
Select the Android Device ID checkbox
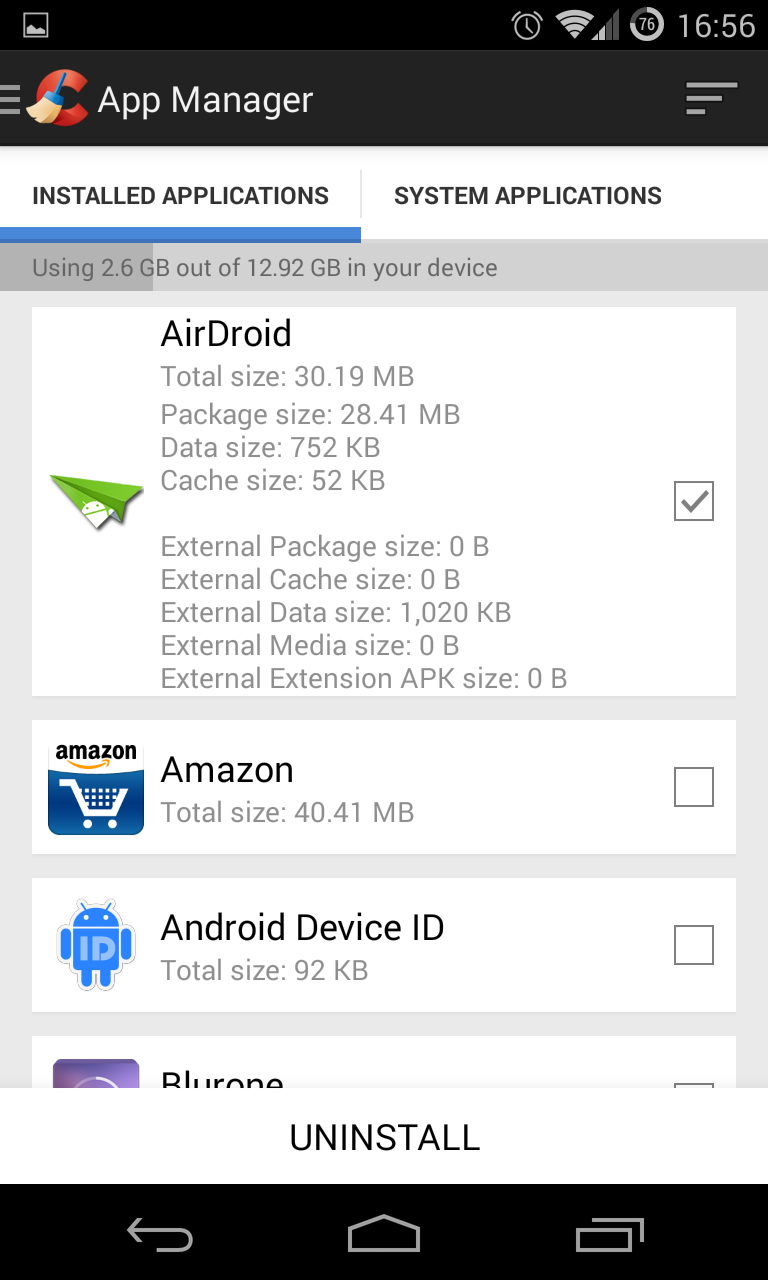tap(694, 945)
